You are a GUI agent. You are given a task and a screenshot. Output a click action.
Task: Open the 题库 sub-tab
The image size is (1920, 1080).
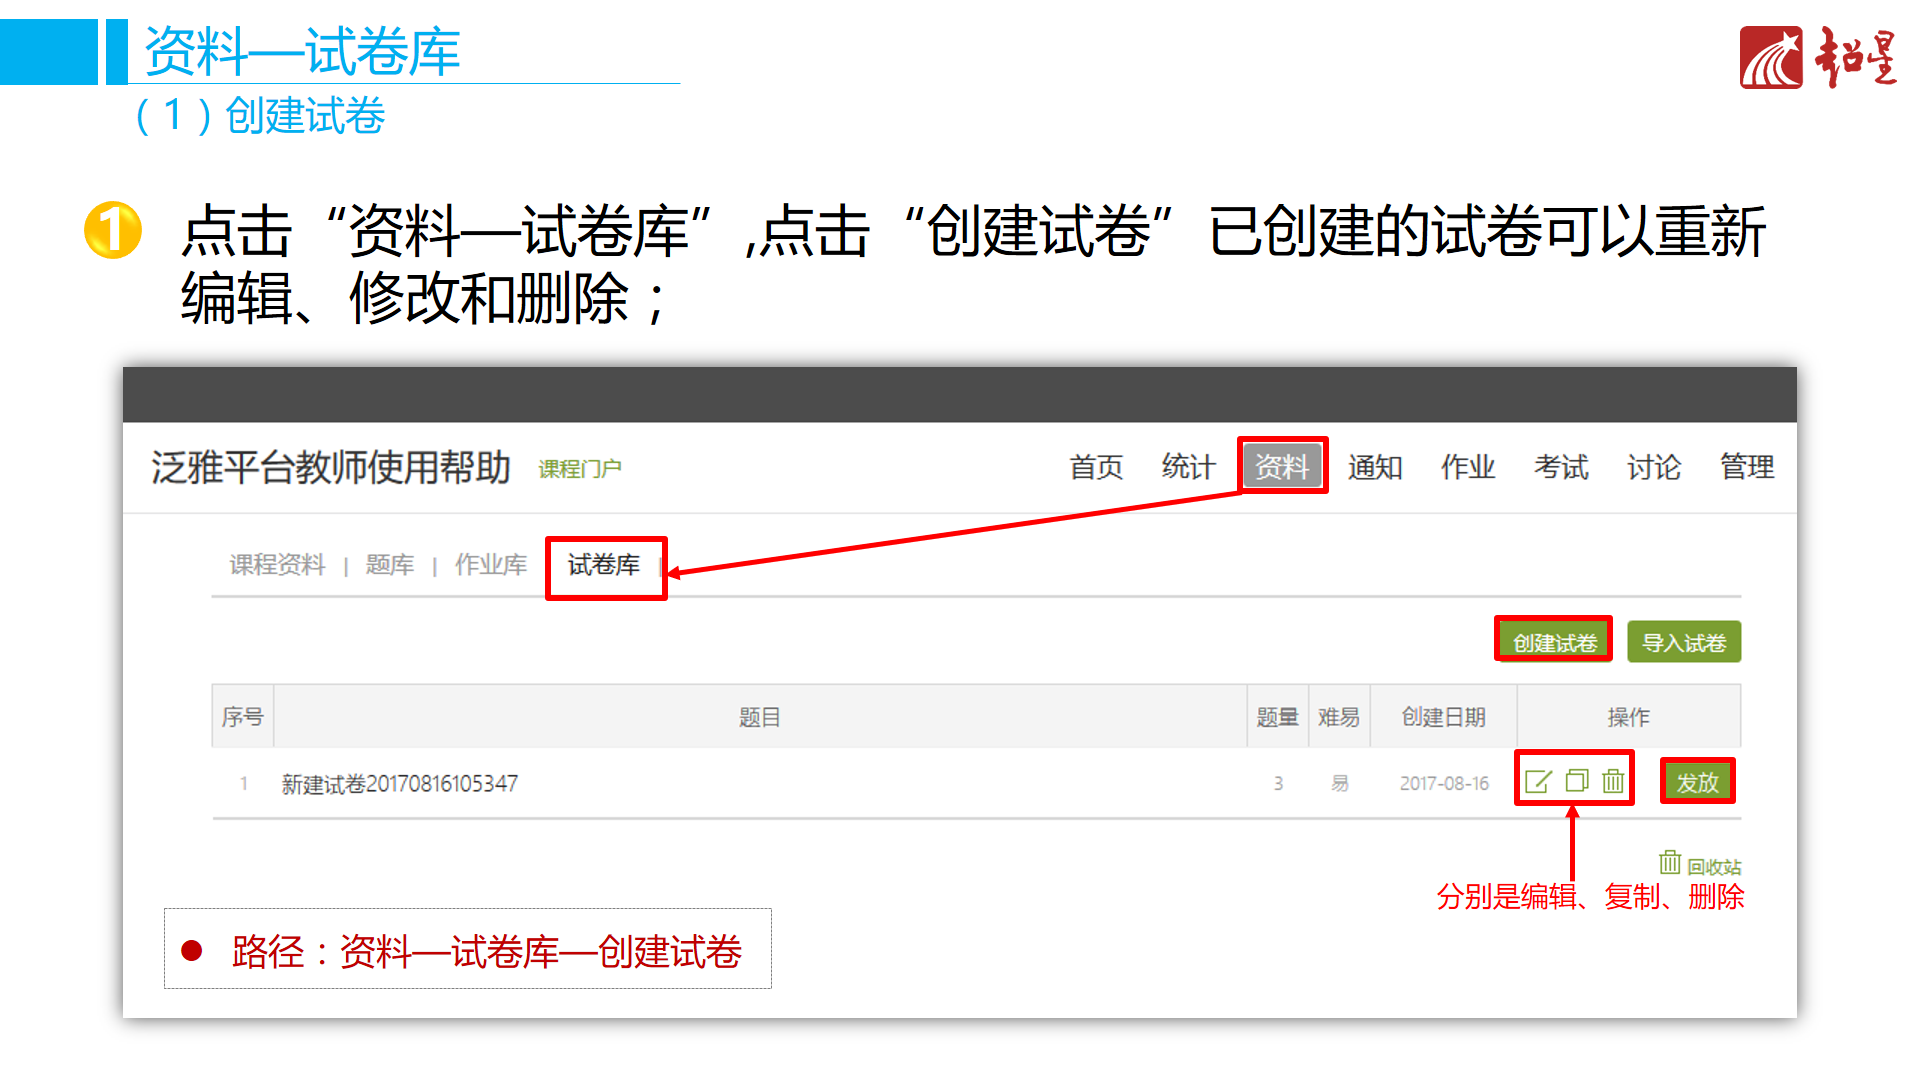390,566
